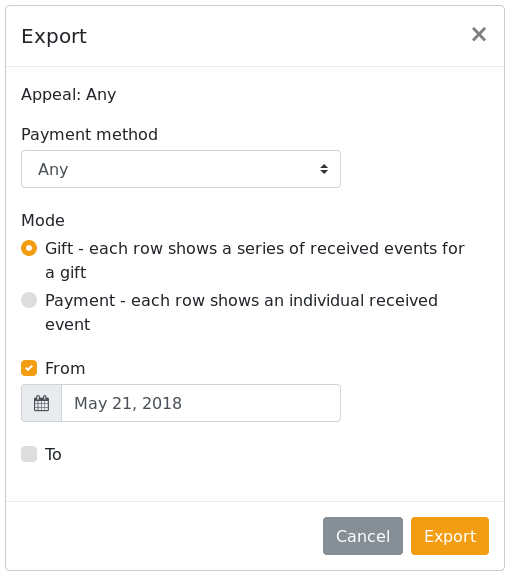
Task: Click the To label text
Action: (x=53, y=454)
